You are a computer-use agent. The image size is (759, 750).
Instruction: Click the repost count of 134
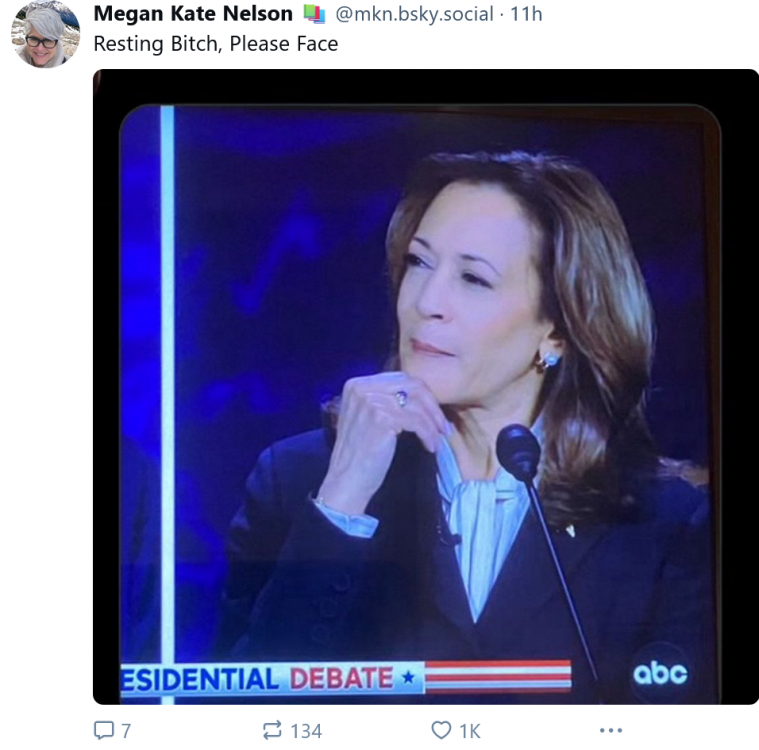(x=306, y=731)
